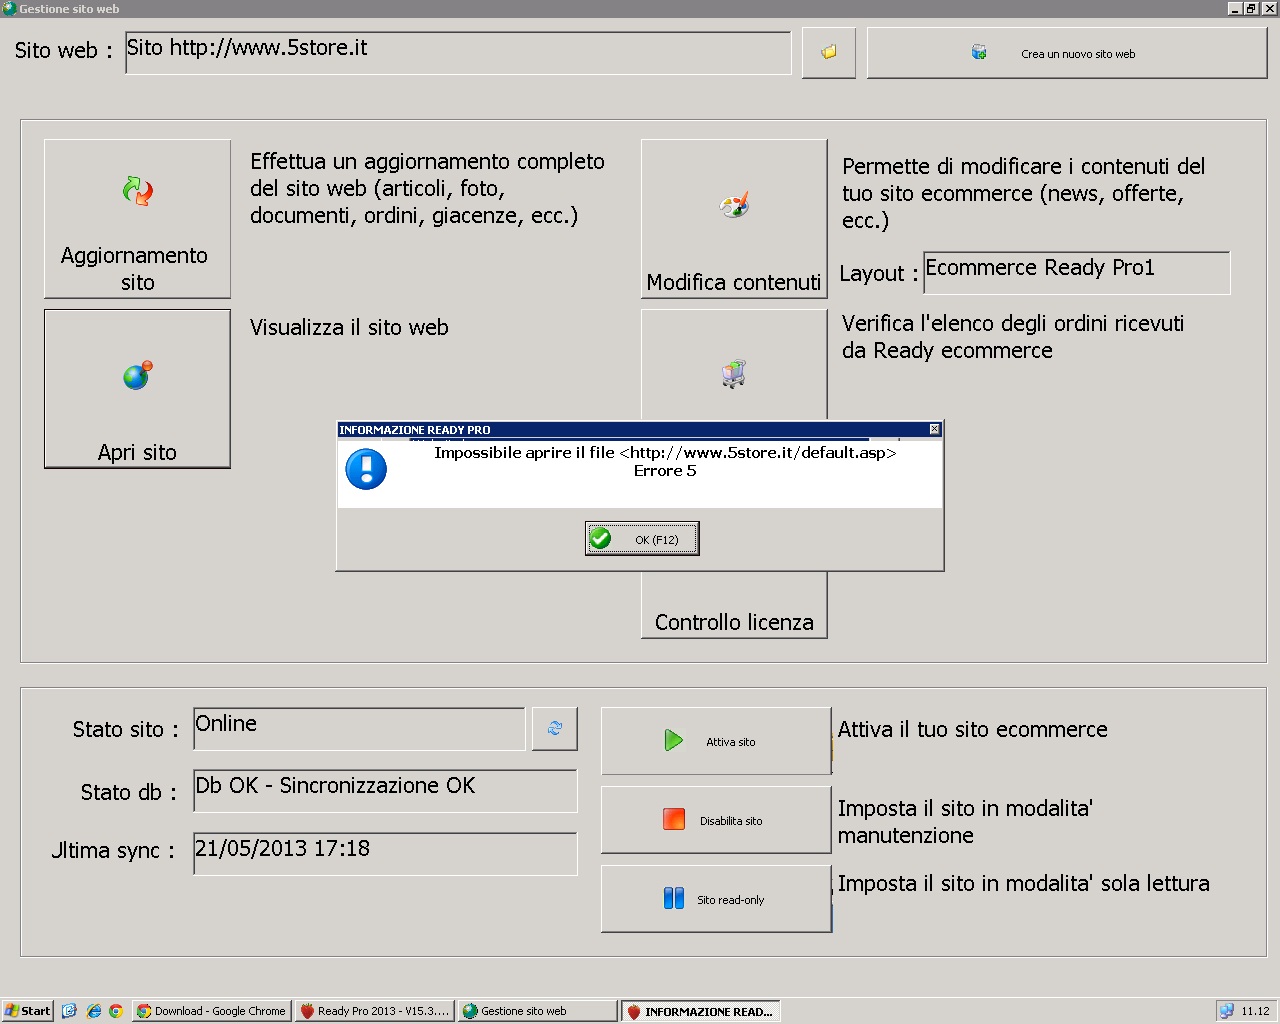Image resolution: width=1280 pixels, height=1024 pixels.
Task: Click the blue exclamation information icon in dialog
Action: [x=366, y=469]
